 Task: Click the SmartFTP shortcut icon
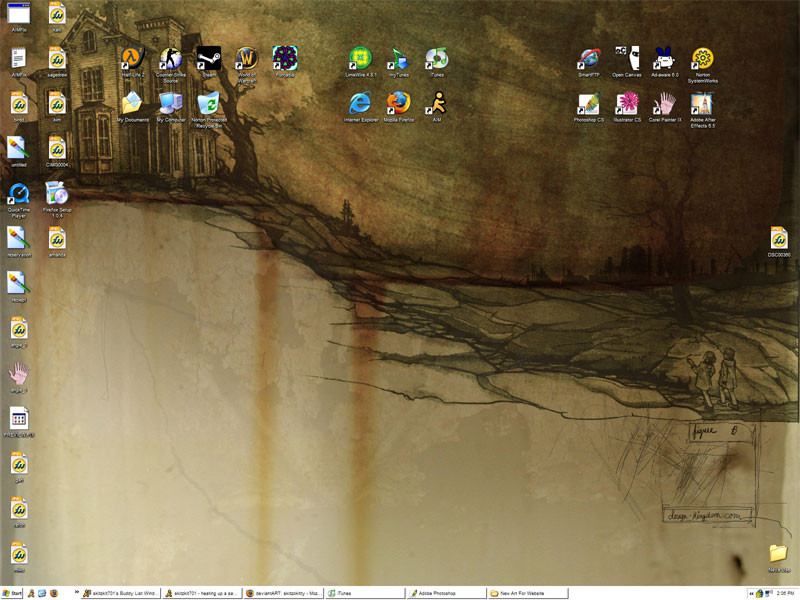589,59
